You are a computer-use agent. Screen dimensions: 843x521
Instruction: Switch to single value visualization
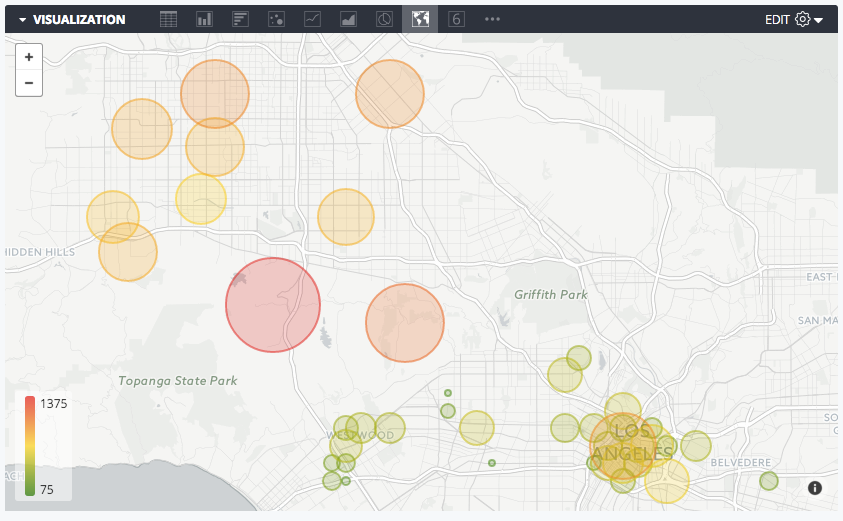tap(456, 19)
